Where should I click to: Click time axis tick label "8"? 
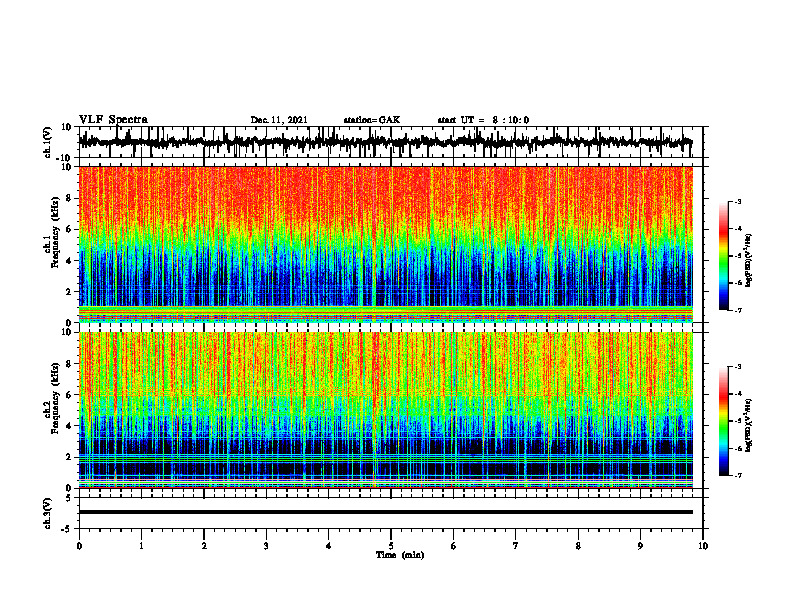pos(578,546)
